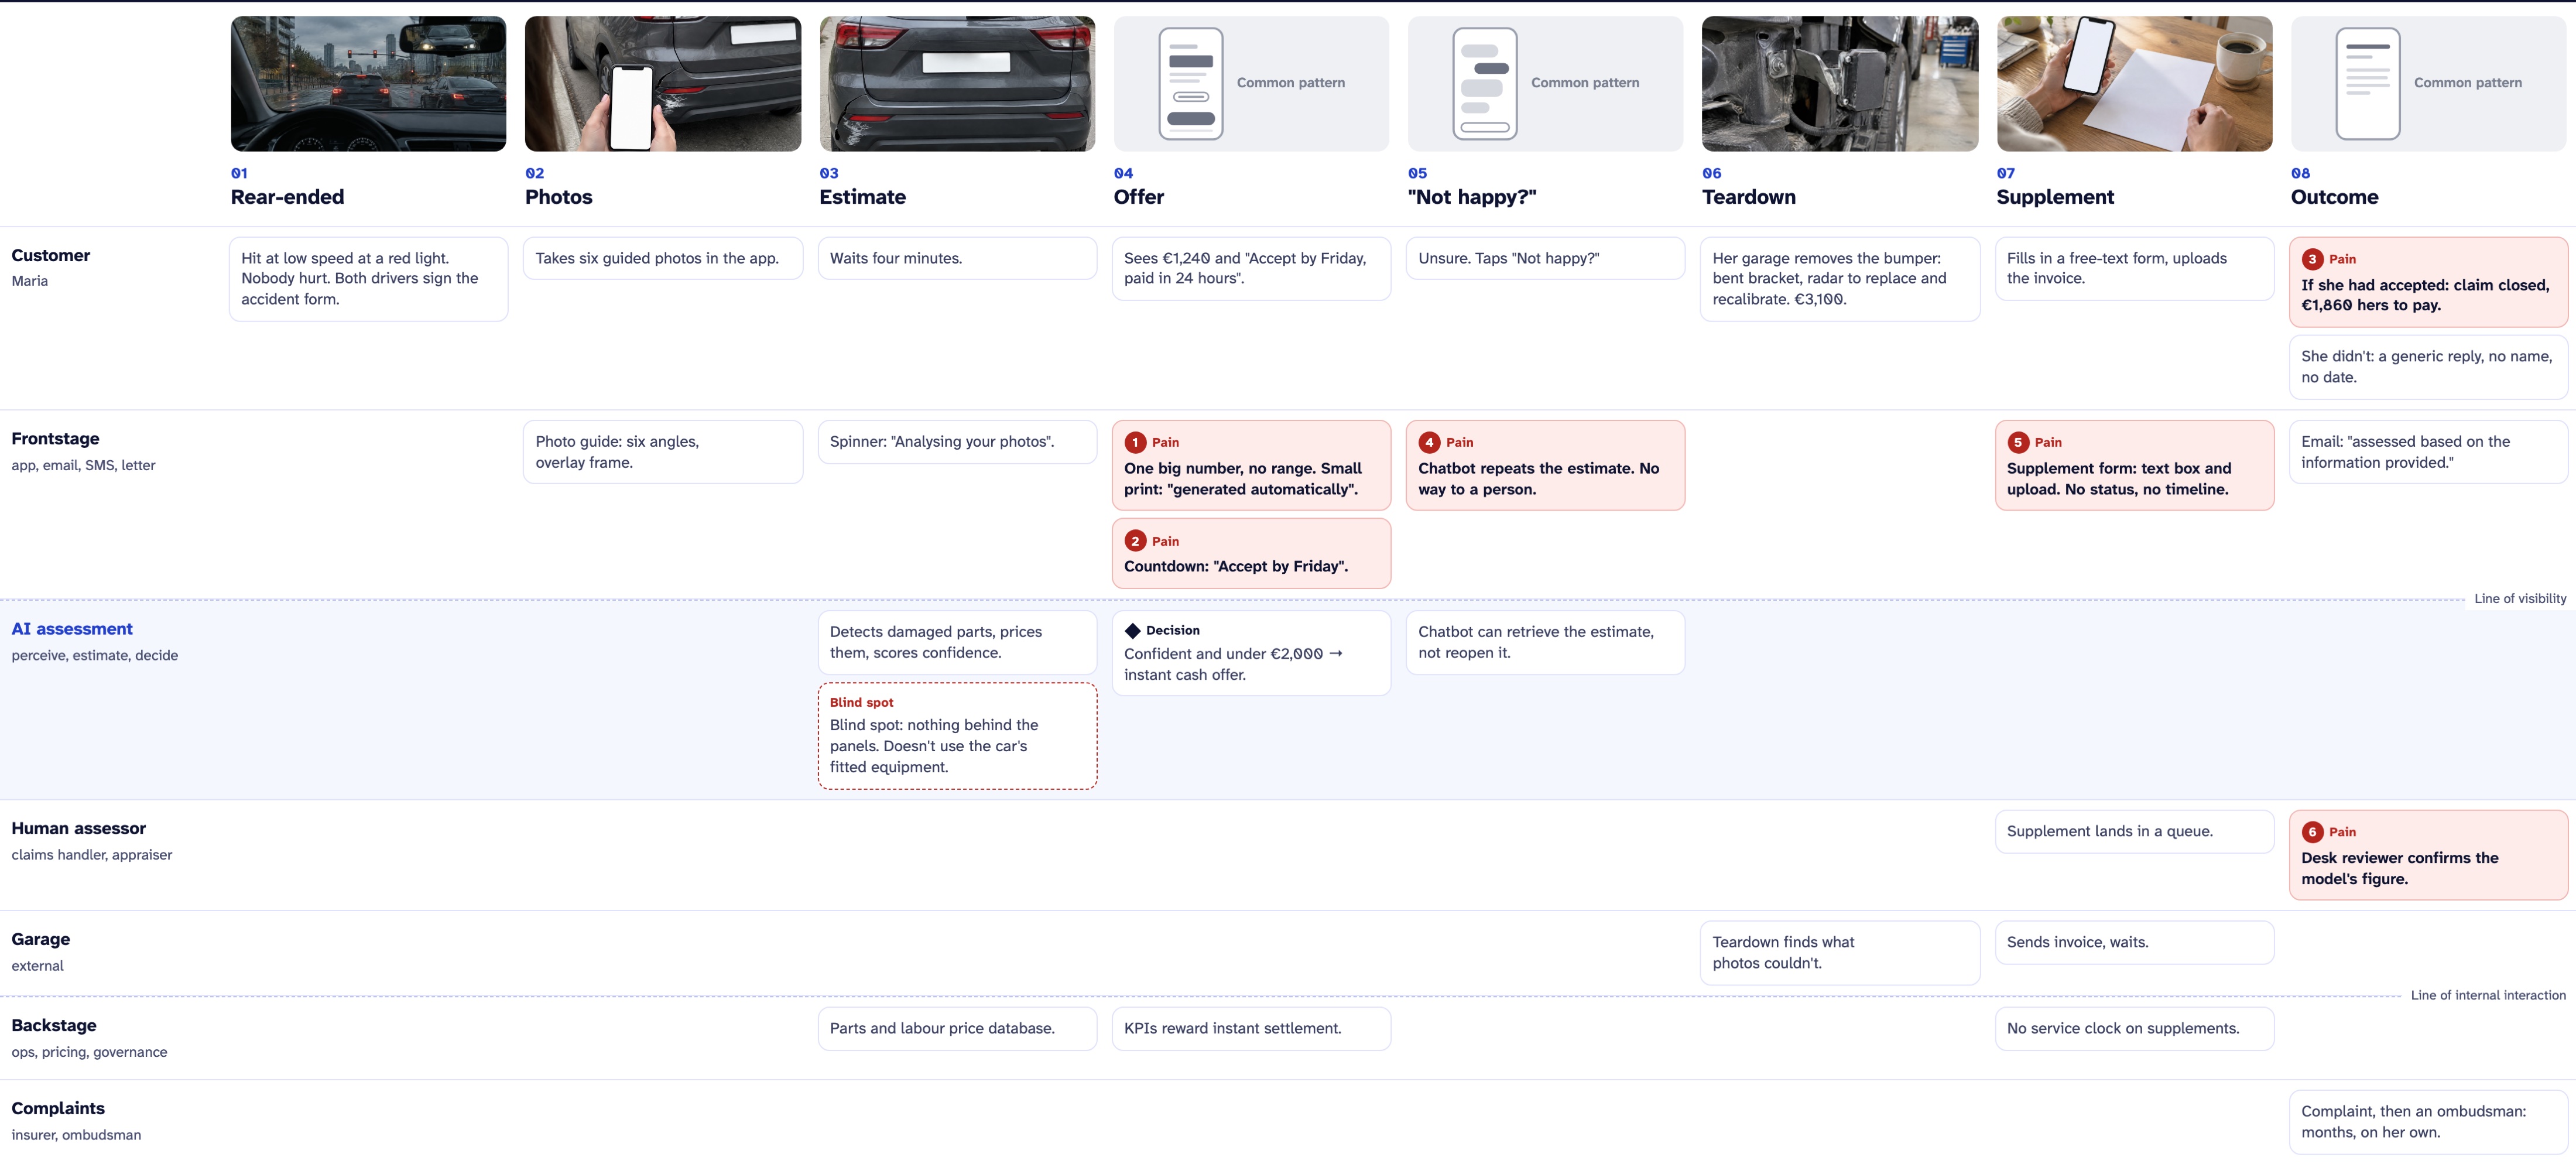2576x1164 pixels.
Task: Click the "Spinner: Analysing your photos" card
Action: click(957, 442)
